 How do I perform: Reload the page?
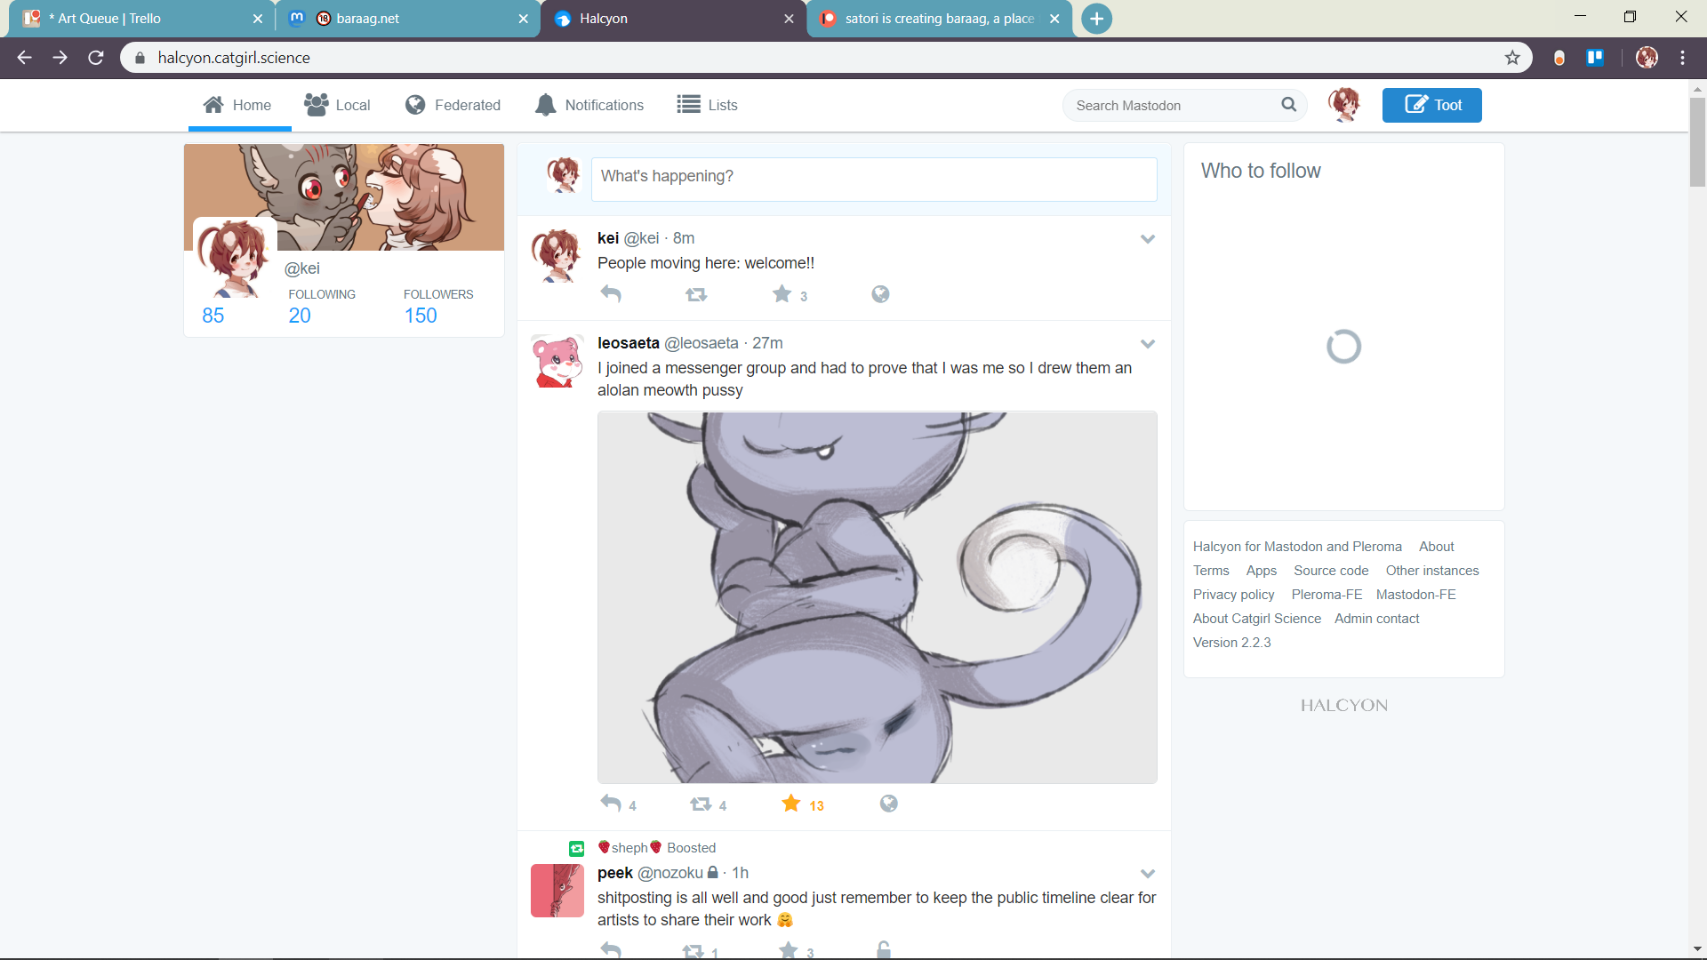pyautogui.click(x=96, y=58)
